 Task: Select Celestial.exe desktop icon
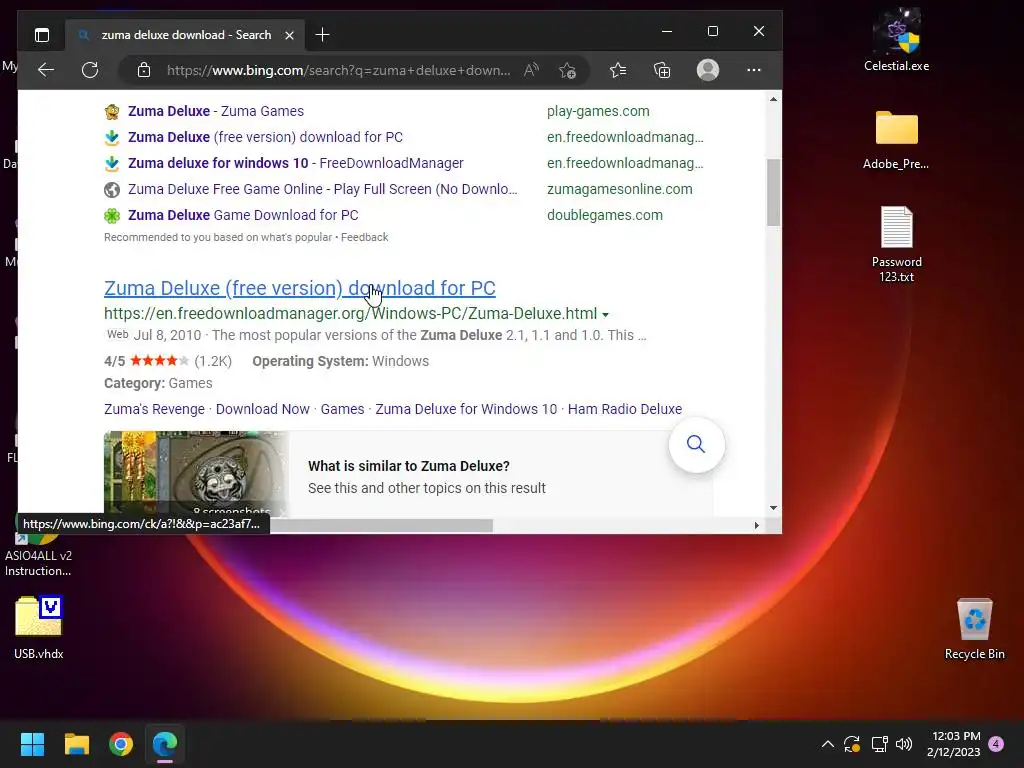[x=897, y=40]
